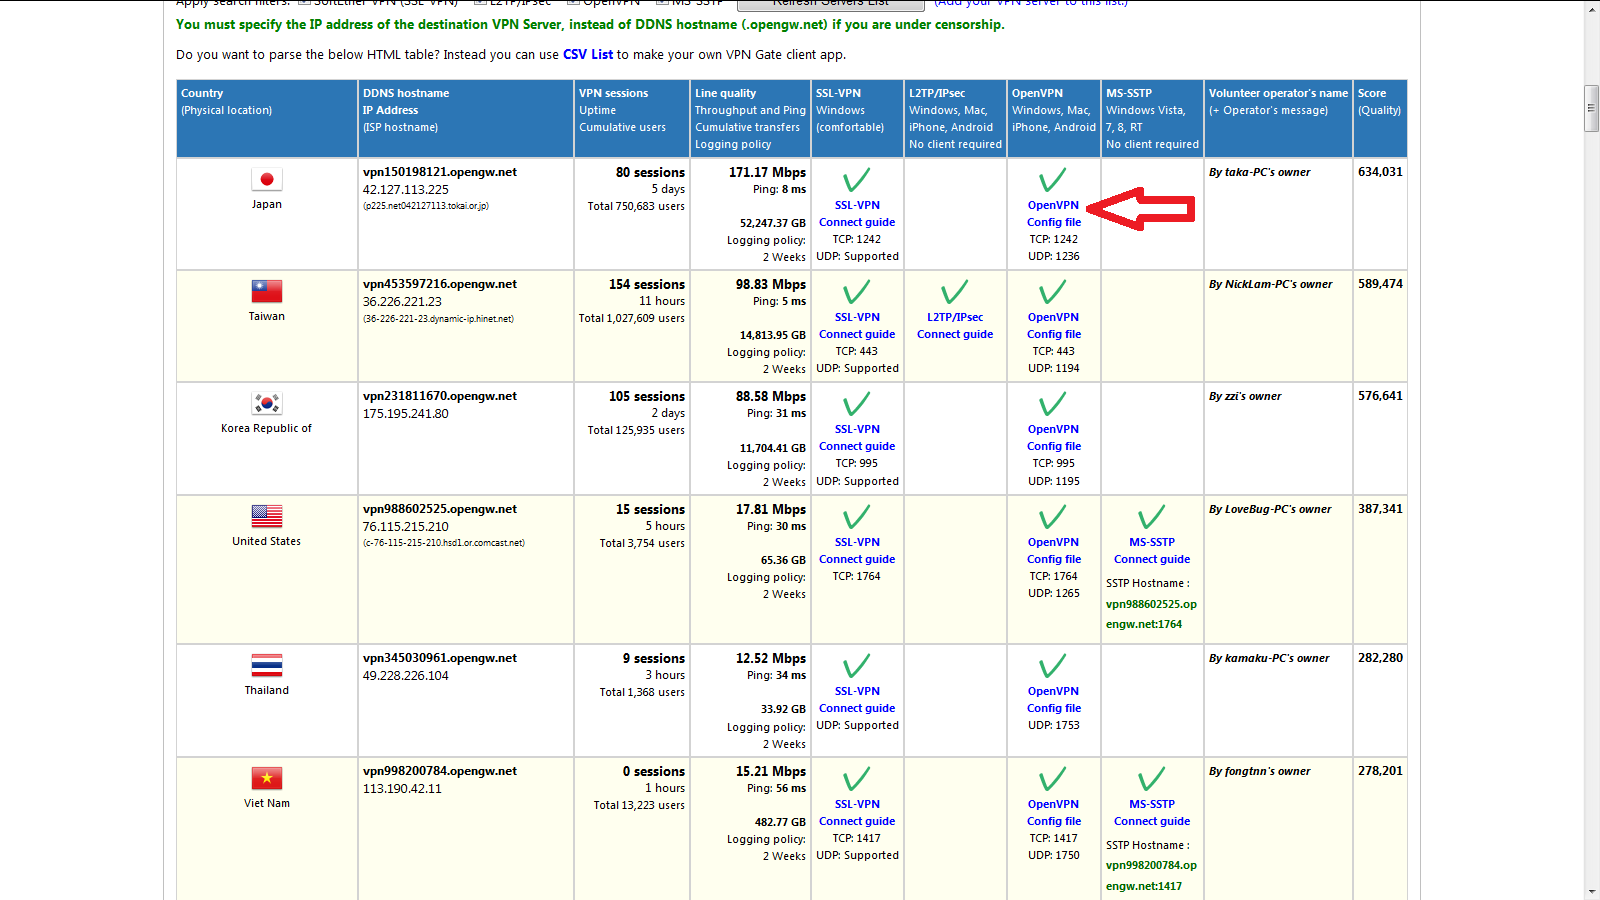Click the page scrollbar up arrow
This screenshot has height=900, width=1600.
(1592, 8)
